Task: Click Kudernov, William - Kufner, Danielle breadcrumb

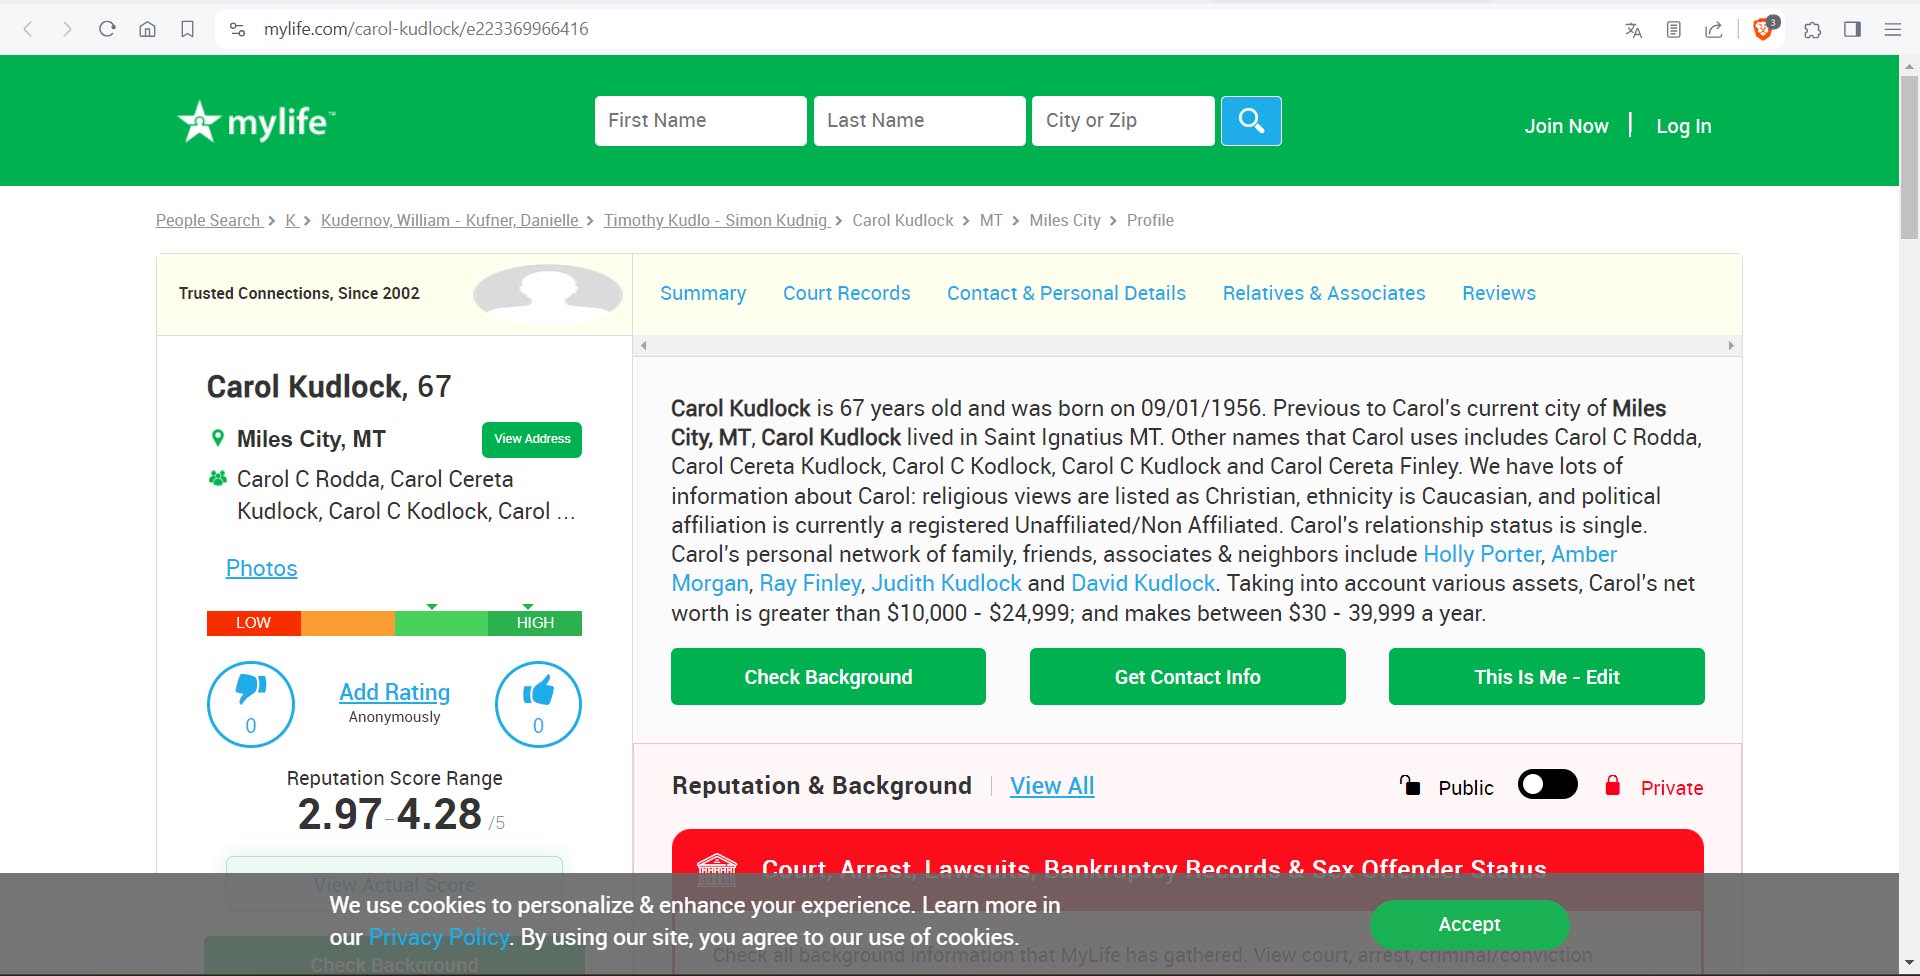Action: click(x=450, y=220)
